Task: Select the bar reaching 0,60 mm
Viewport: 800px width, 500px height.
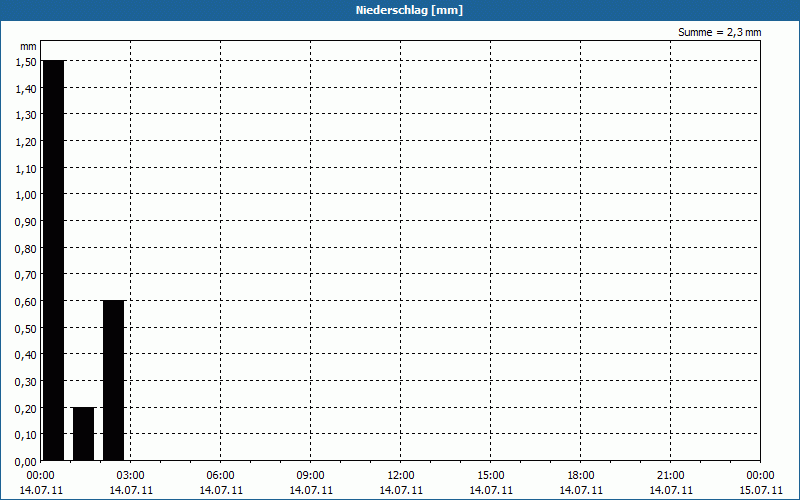Action: pyautogui.click(x=113, y=380)
